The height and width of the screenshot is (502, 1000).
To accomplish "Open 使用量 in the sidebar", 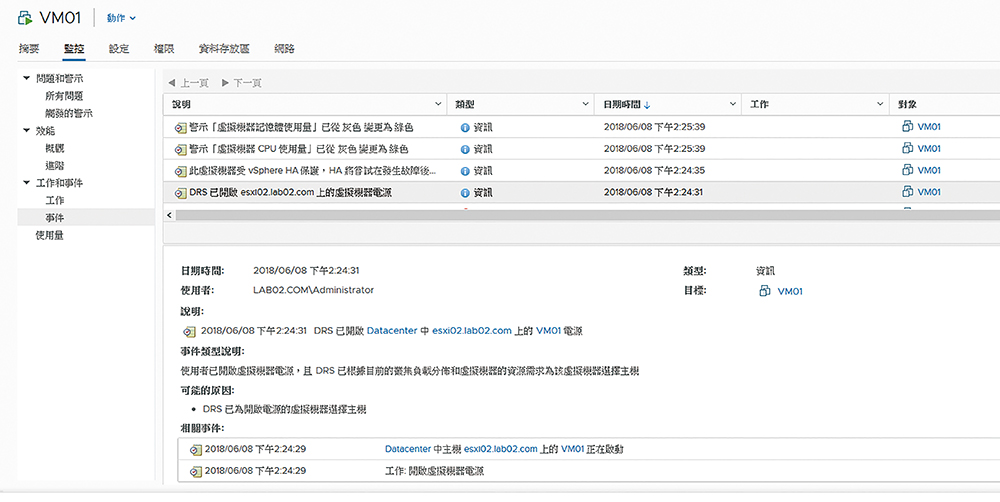I will [49, 235].
